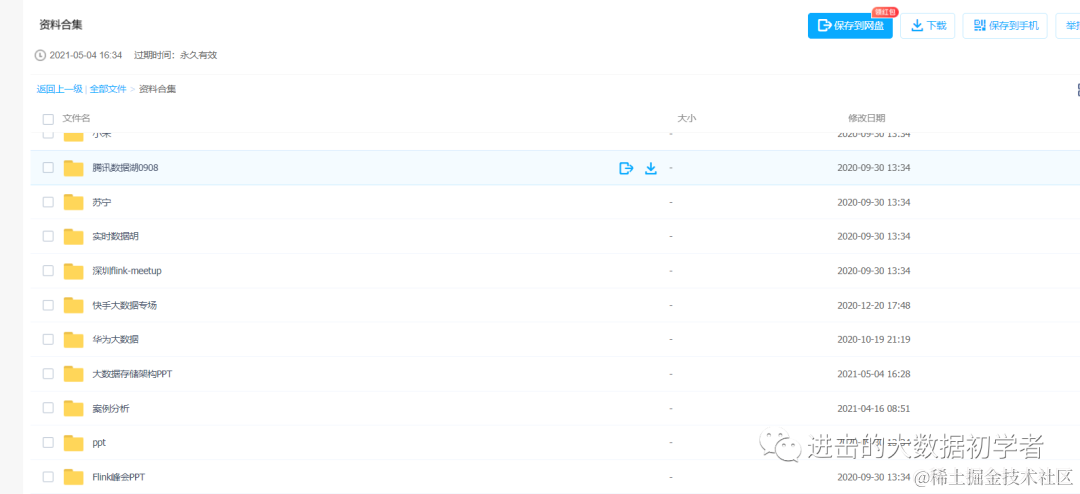Viewport: 1080px width, 494px height.
Task: Click 资料合集 page title
Action: point(61,25)
